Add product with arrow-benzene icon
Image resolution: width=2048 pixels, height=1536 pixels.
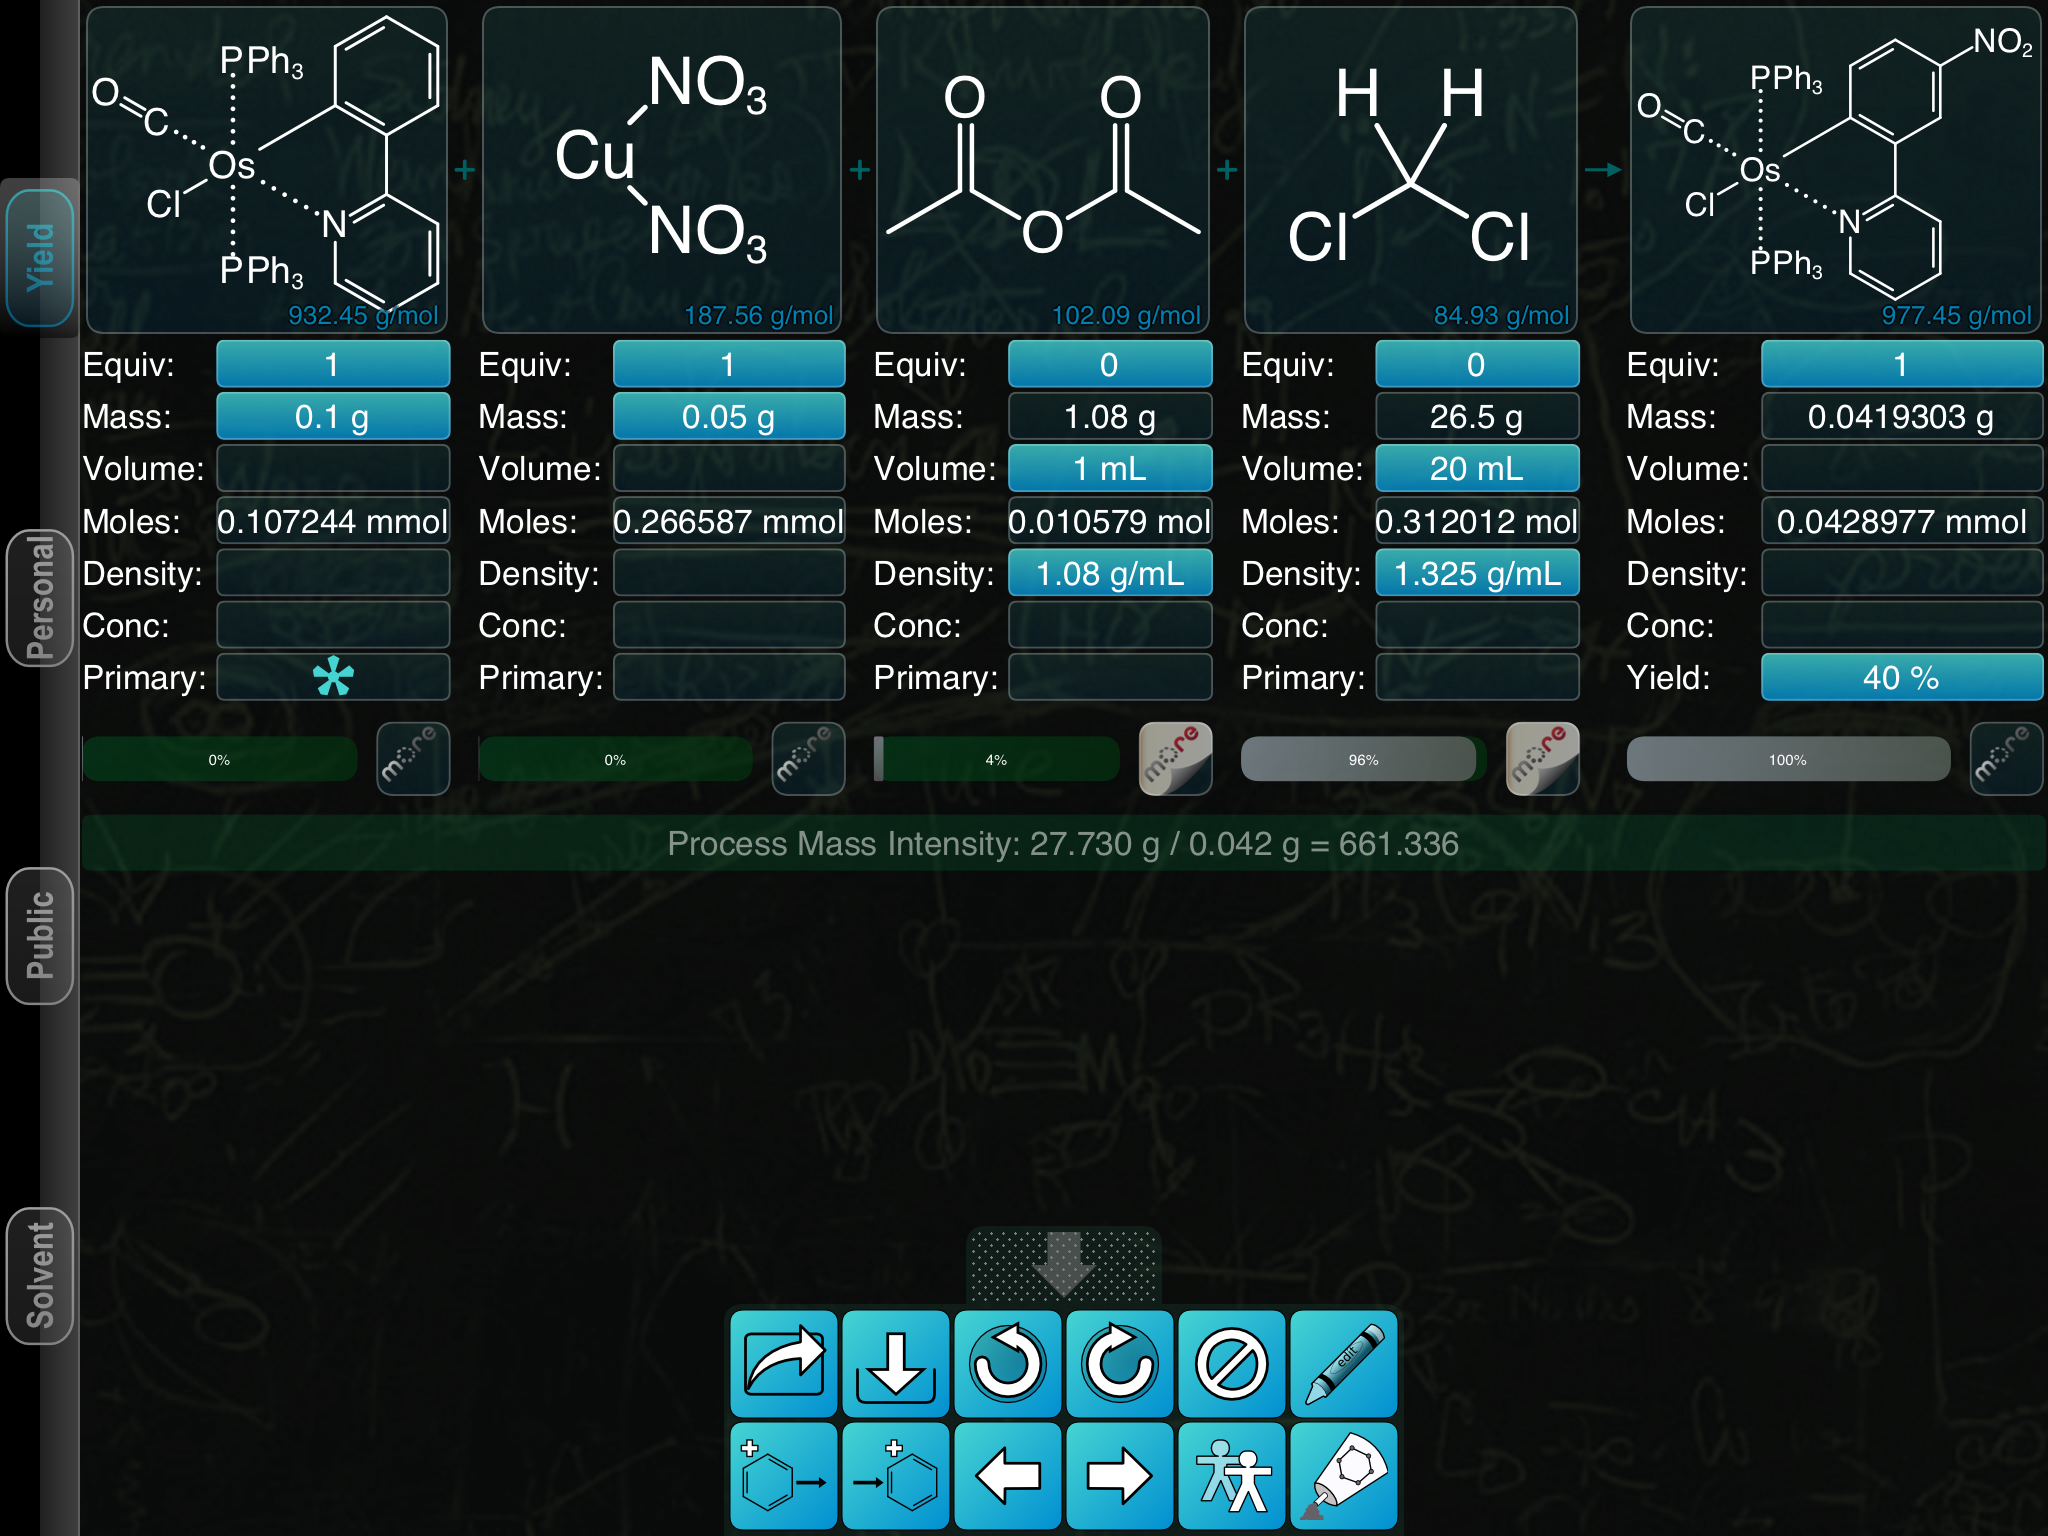895,1477
